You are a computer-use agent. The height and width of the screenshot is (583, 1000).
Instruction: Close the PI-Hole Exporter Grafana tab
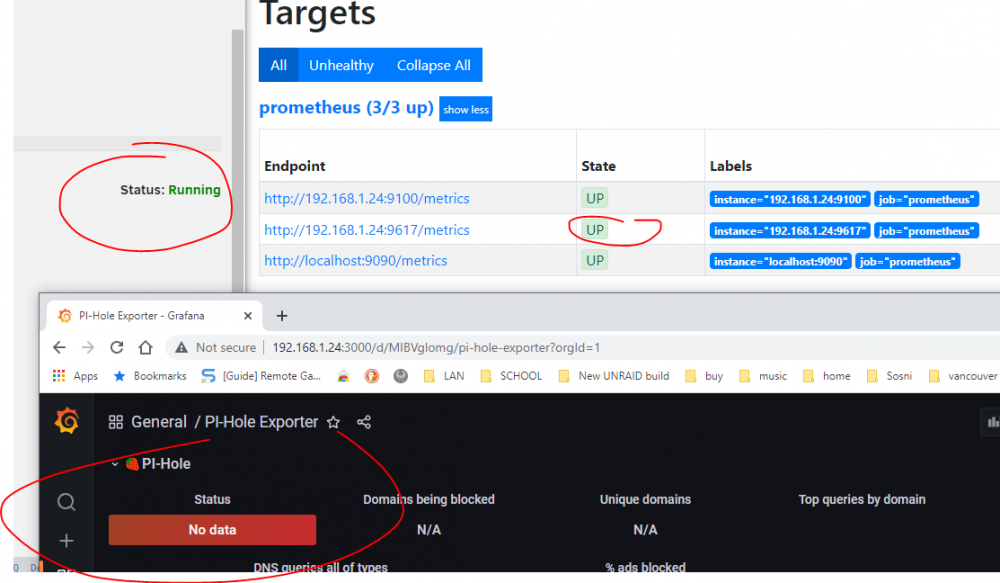(248, 316)
